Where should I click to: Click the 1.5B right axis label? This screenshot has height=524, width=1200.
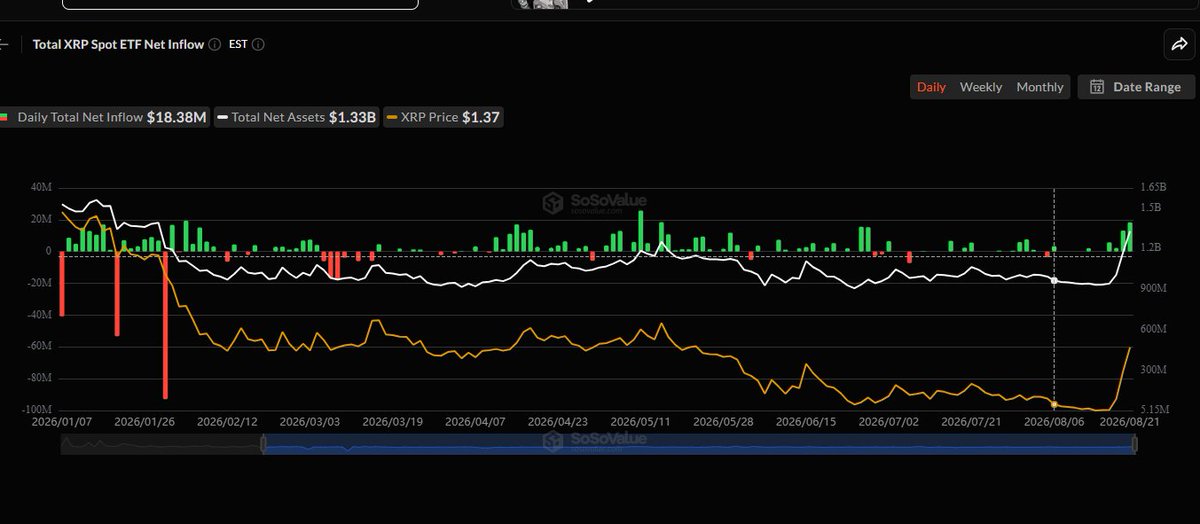click(1151, 207)
